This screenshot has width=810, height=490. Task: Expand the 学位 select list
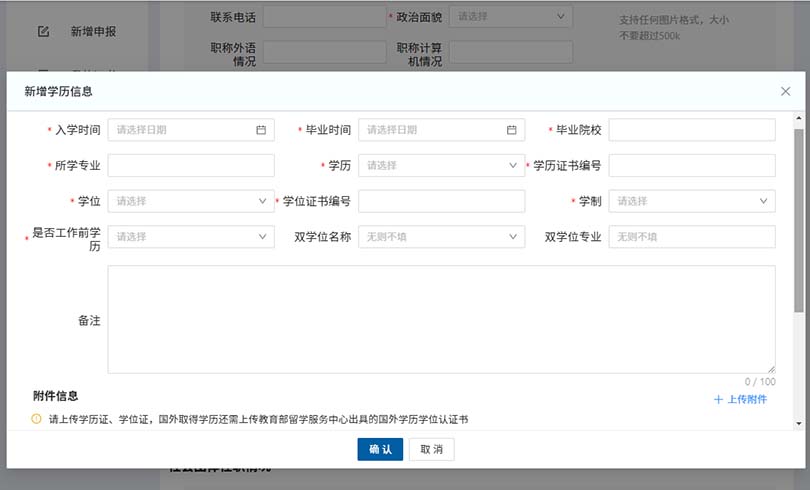(190, 201)
